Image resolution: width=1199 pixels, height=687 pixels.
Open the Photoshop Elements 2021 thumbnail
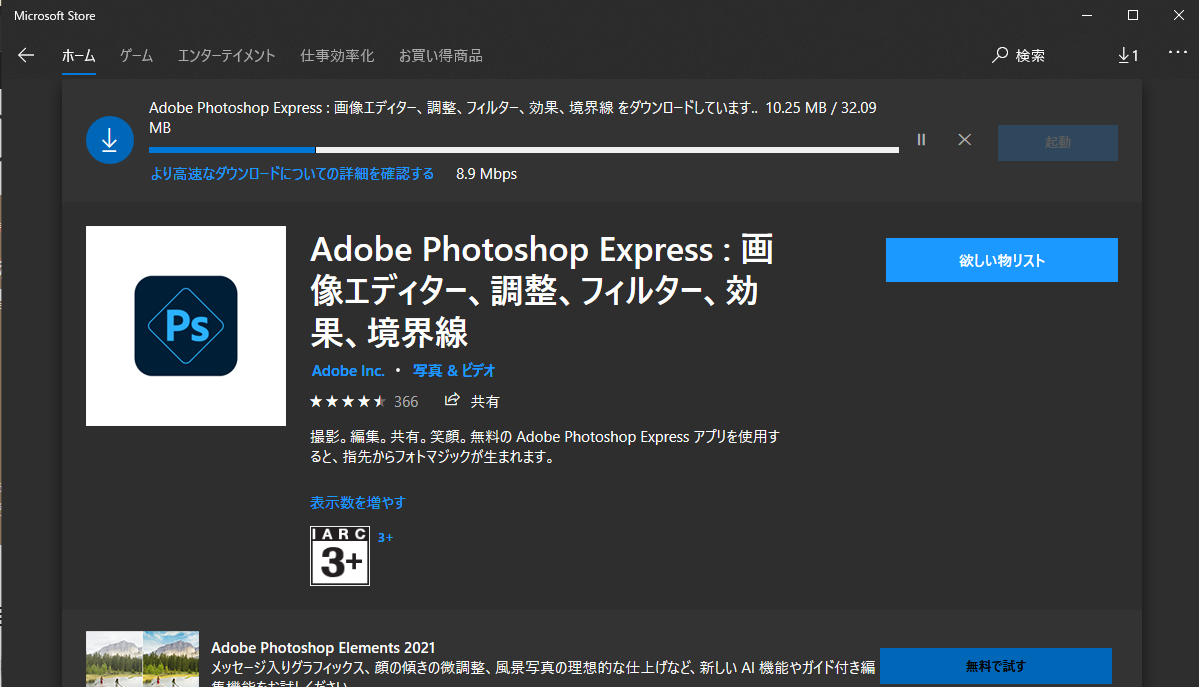click(142, 659)
